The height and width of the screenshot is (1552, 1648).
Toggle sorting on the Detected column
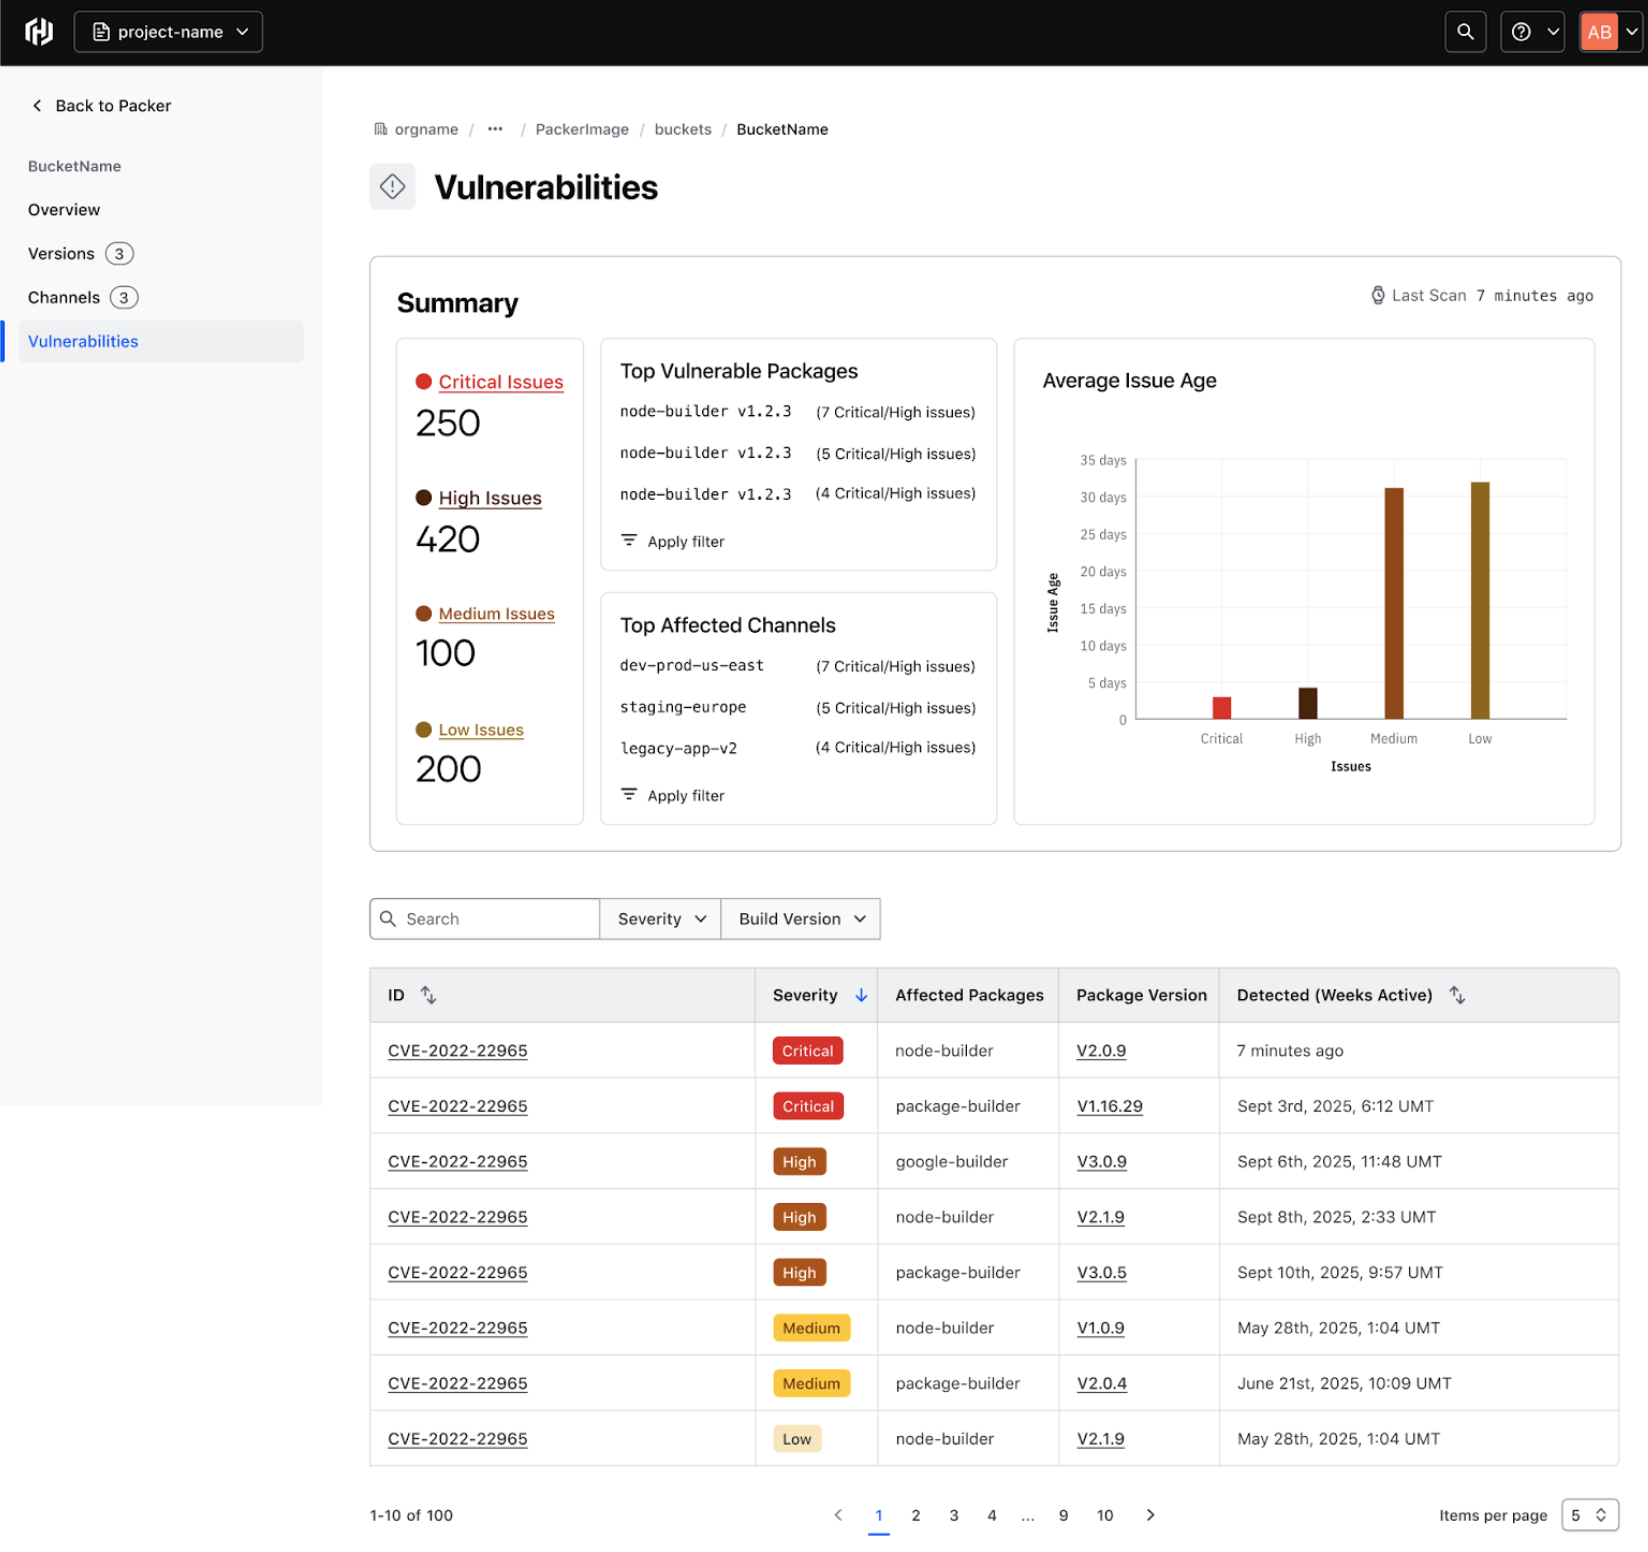coord(1458,994)
